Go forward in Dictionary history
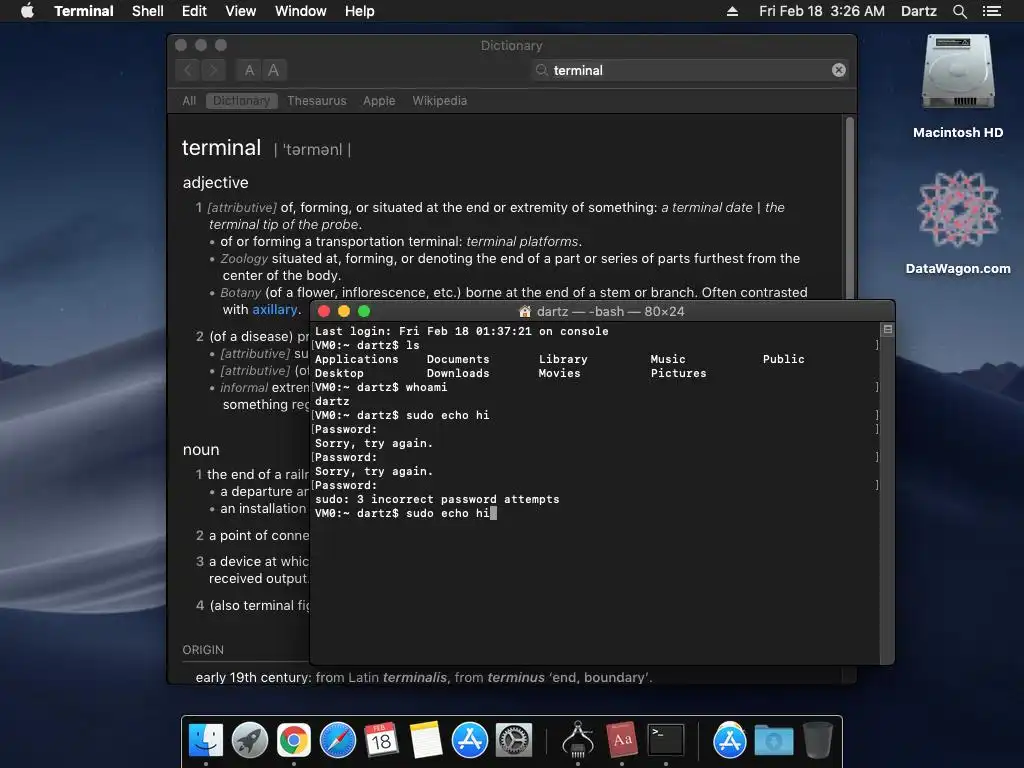Viewport: 1024px width, 768px height. (x=213, y=70)
